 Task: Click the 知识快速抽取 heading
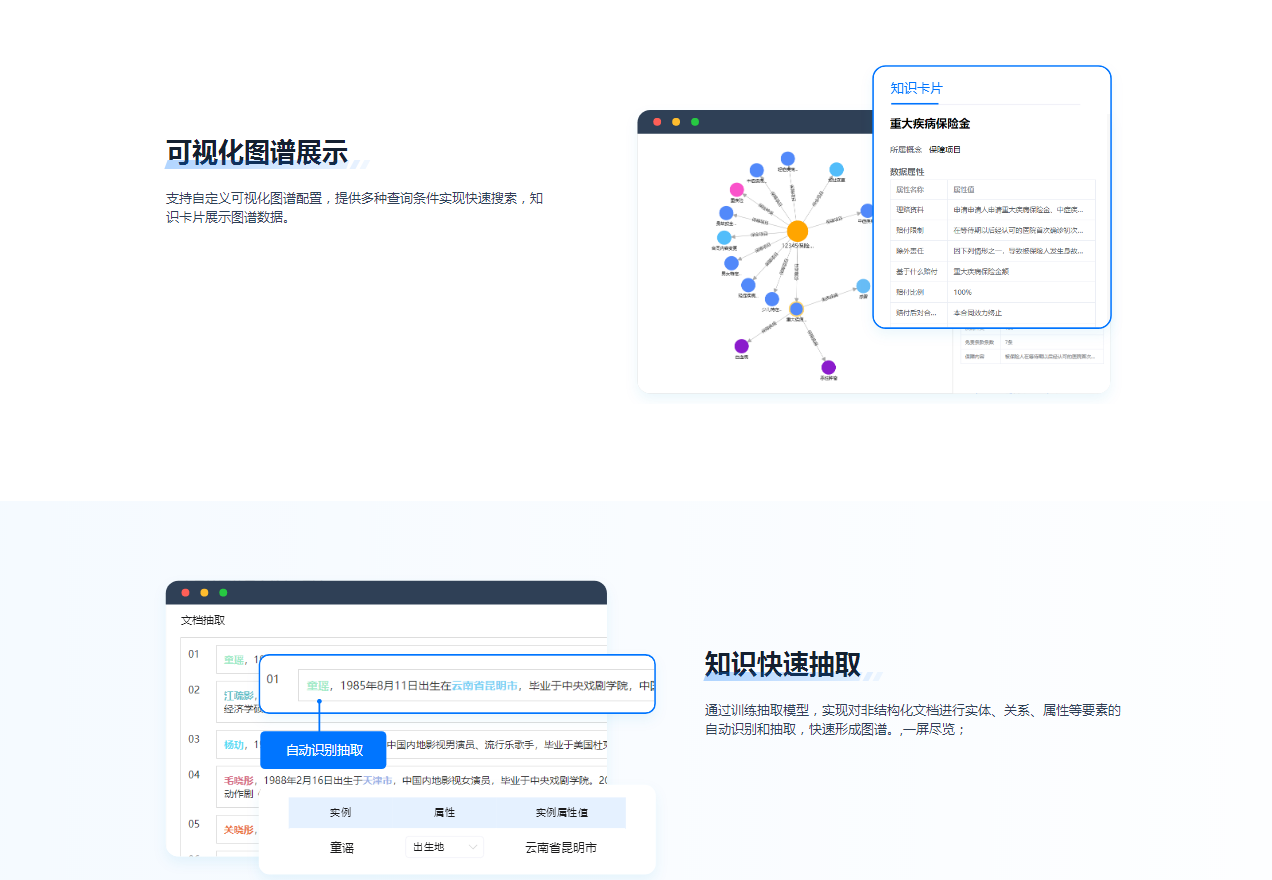pos(782,664)
